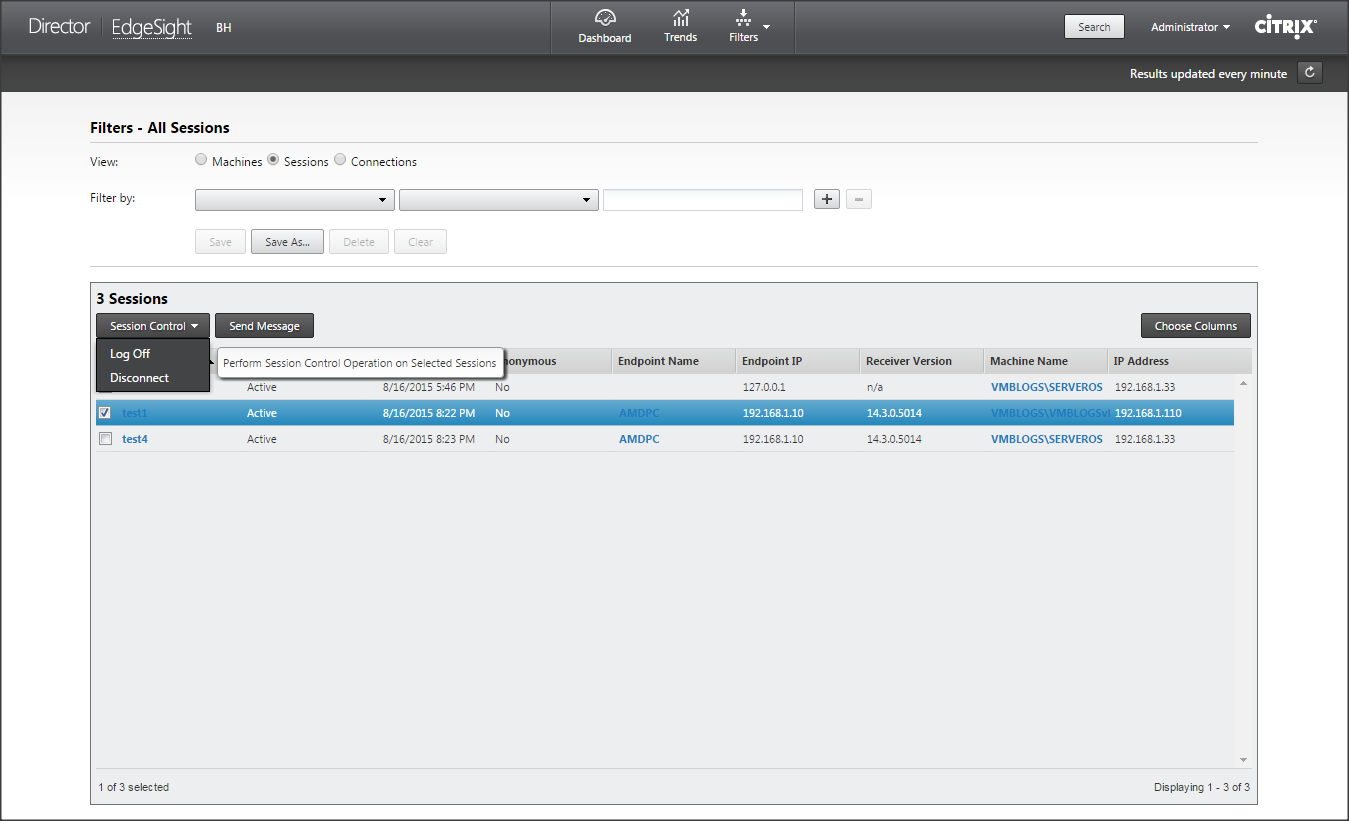This screenshot has height=821, width=1349.
Task: Choose Disconnect from Session Control menu
Action: click(139, 378)
